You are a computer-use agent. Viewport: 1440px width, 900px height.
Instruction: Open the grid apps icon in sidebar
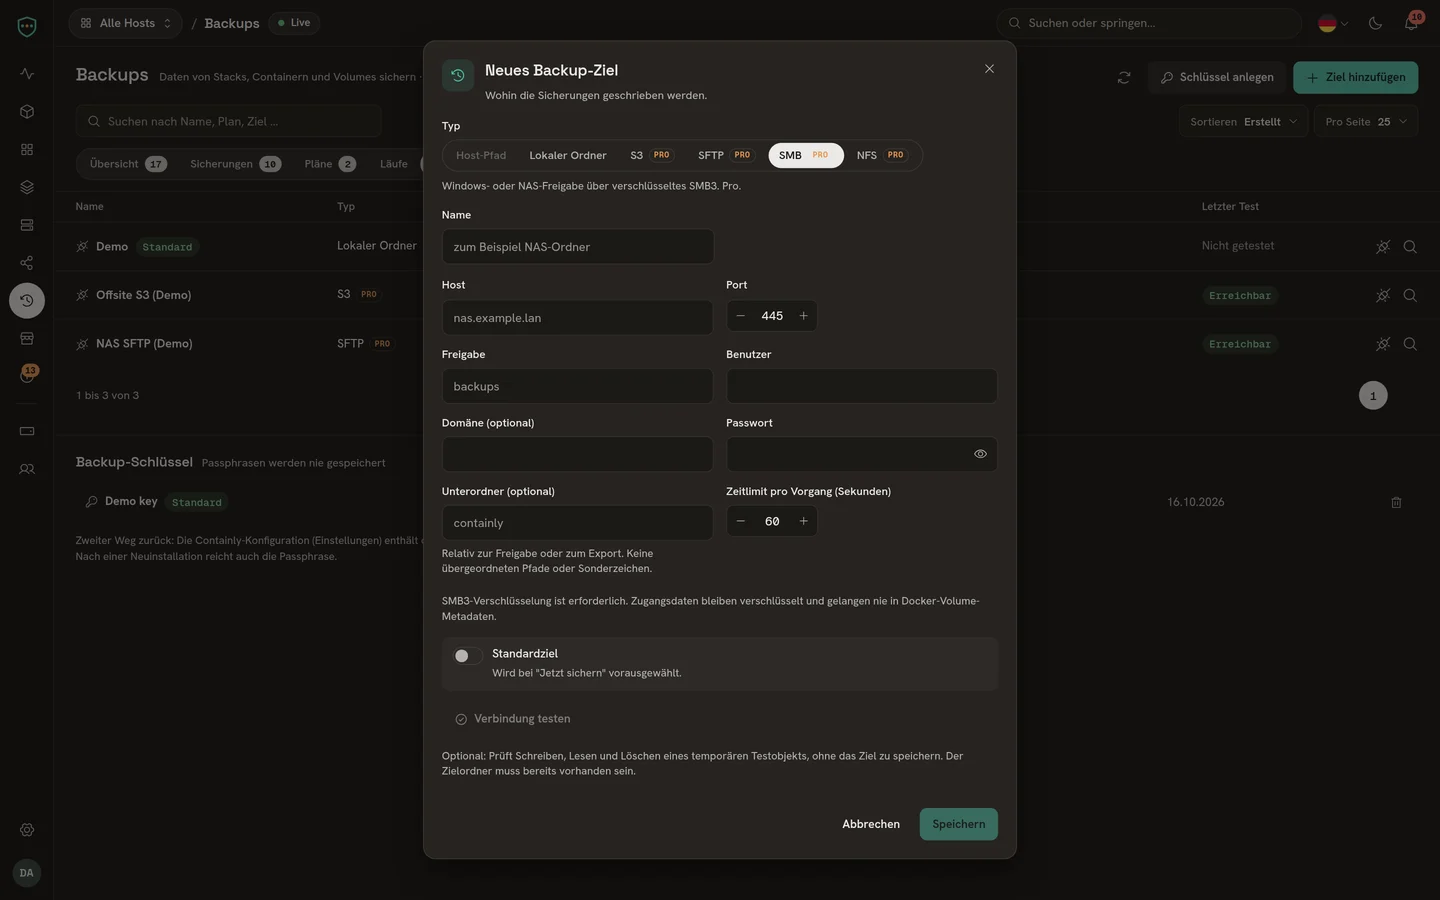pos(27,149)
